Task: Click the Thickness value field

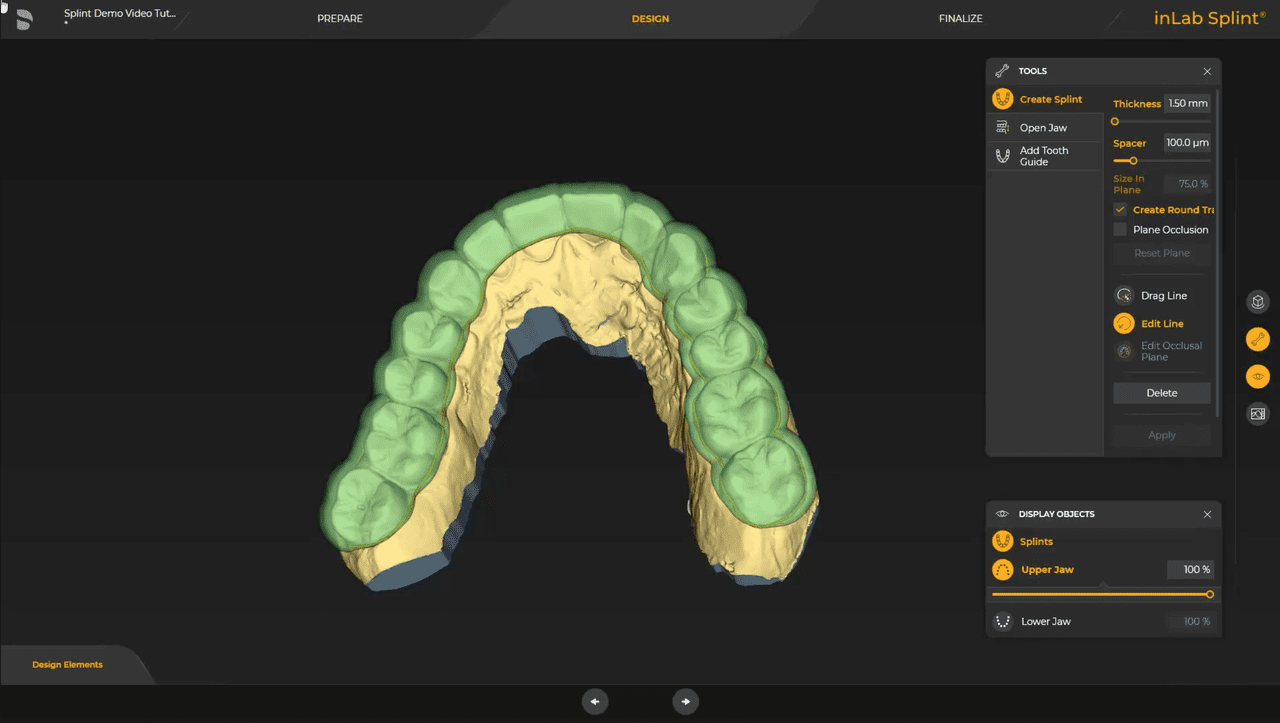Action: (x=1187, y=103)
